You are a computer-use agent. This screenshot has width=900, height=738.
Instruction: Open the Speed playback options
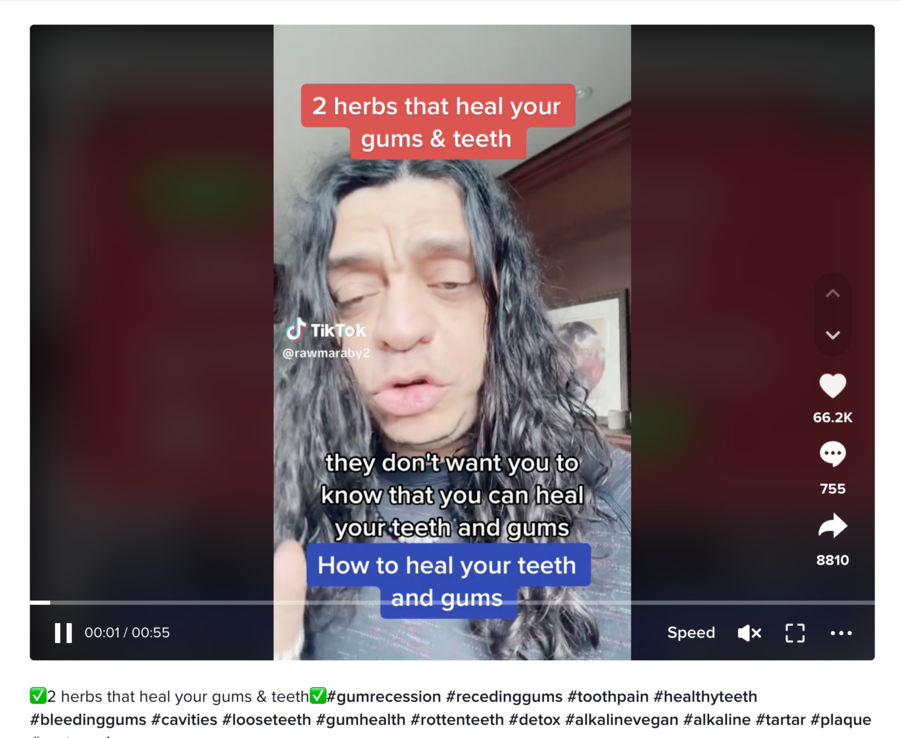click(691, 632)
